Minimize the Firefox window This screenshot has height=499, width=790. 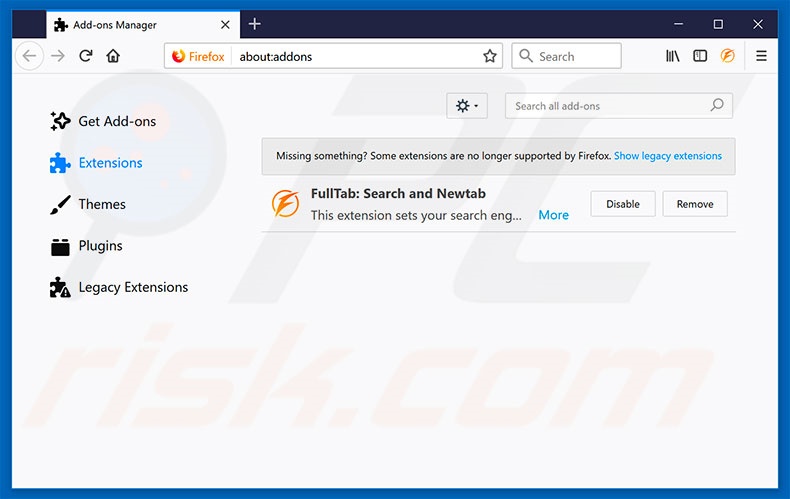point(678,24)
